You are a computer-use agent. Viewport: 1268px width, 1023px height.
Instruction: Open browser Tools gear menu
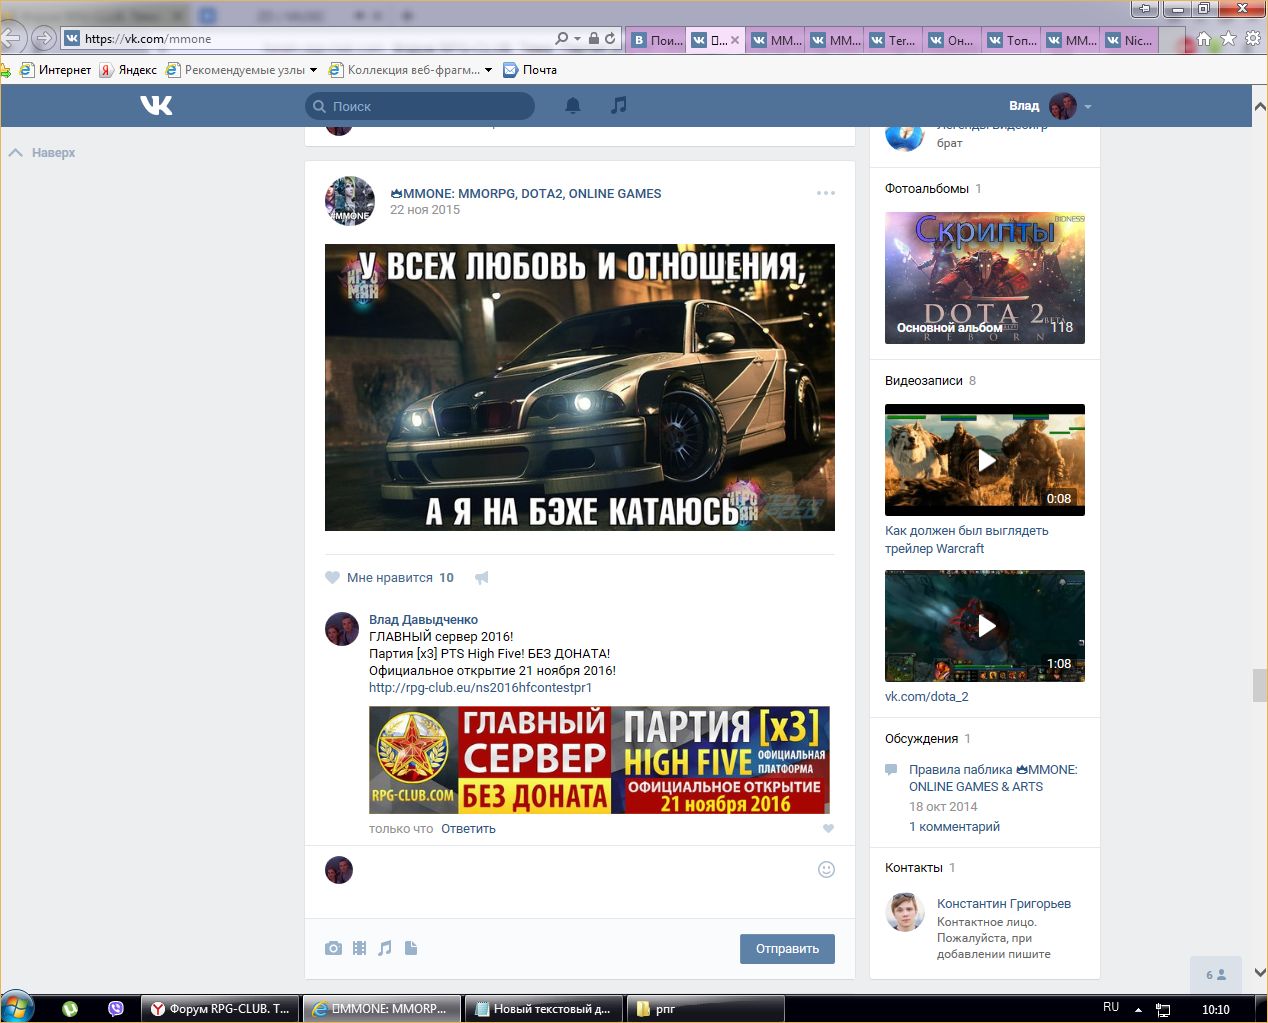click(1252, 38)
